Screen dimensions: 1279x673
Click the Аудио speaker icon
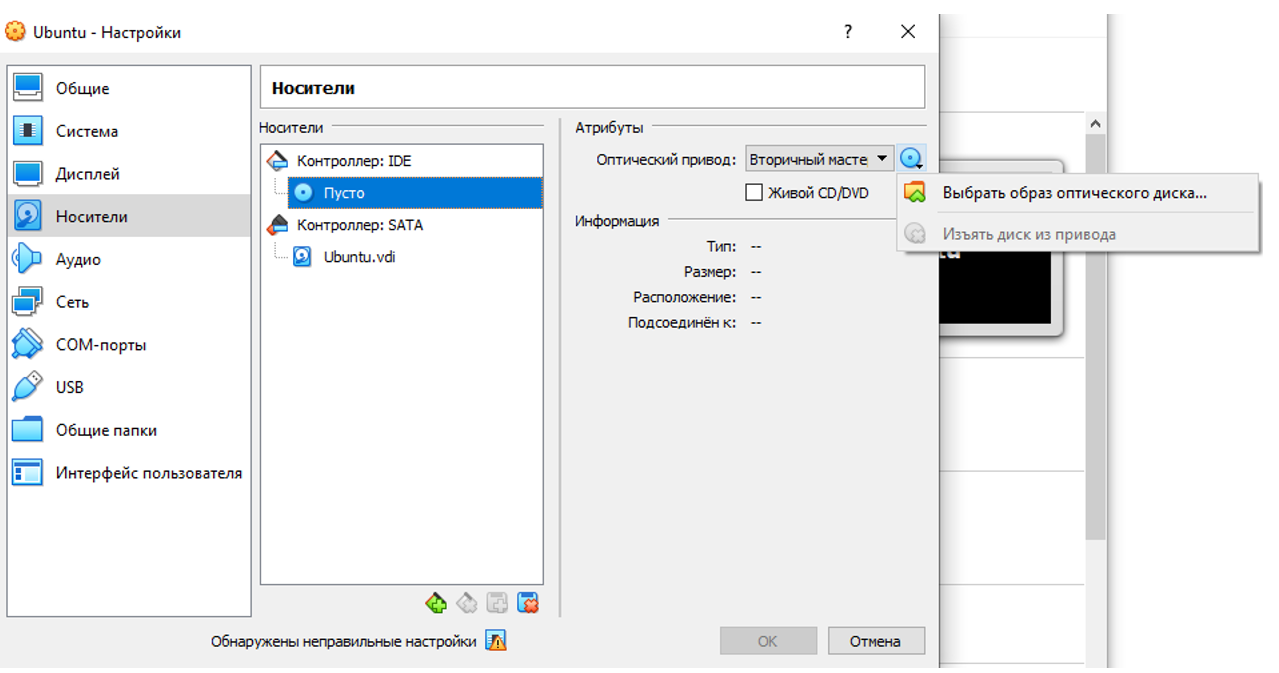point(27,259)
